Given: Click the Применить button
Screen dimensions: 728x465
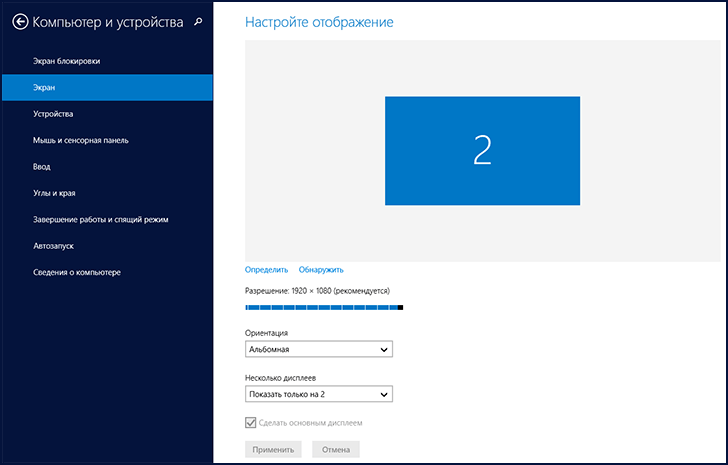Looking at the screenshot, I should [x=273, y=449].
